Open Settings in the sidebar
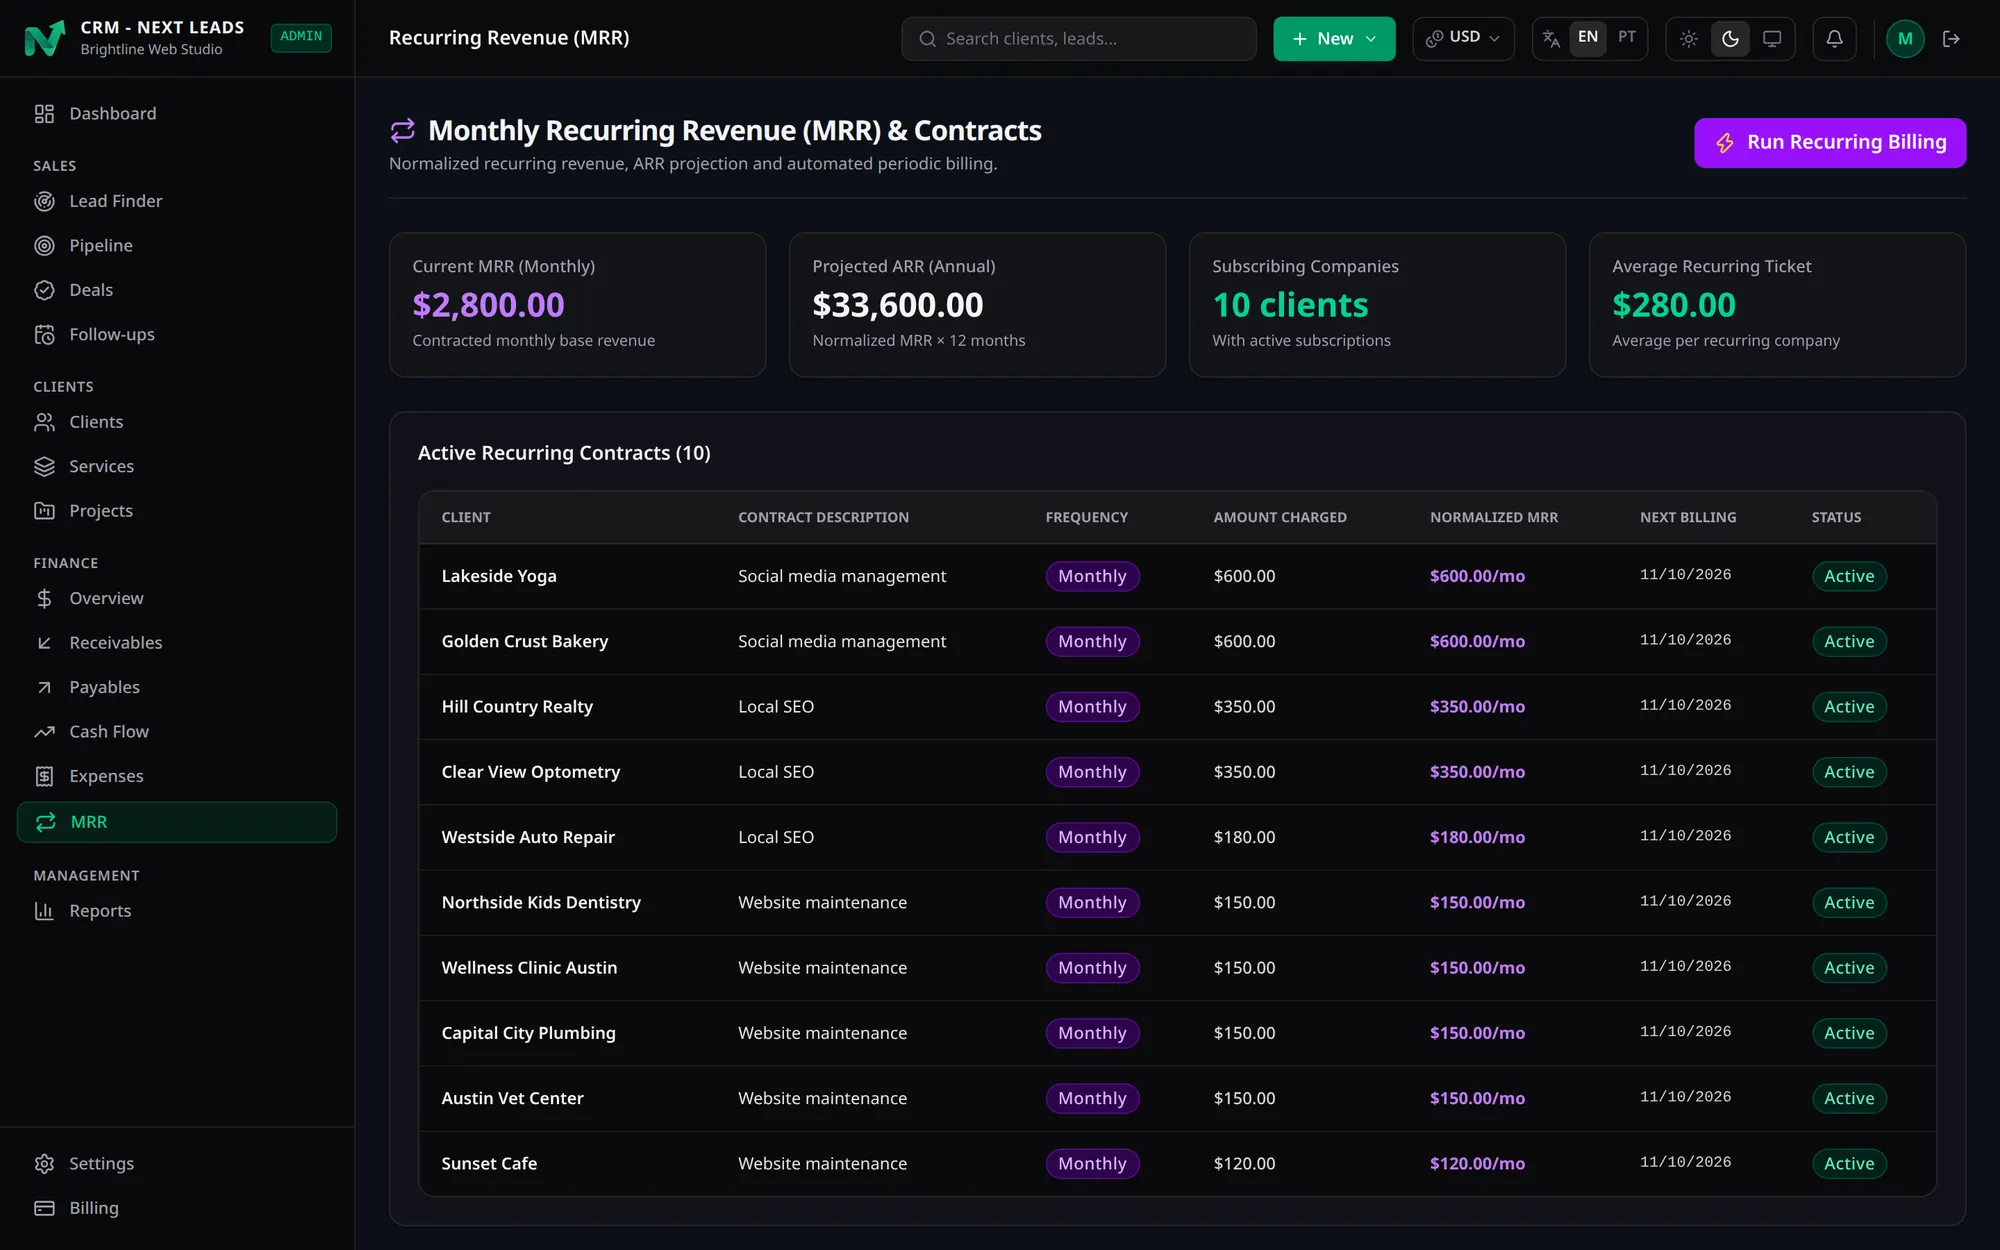The image size is (2000, 1250). pyautogui.click(x=177, y=1164)
